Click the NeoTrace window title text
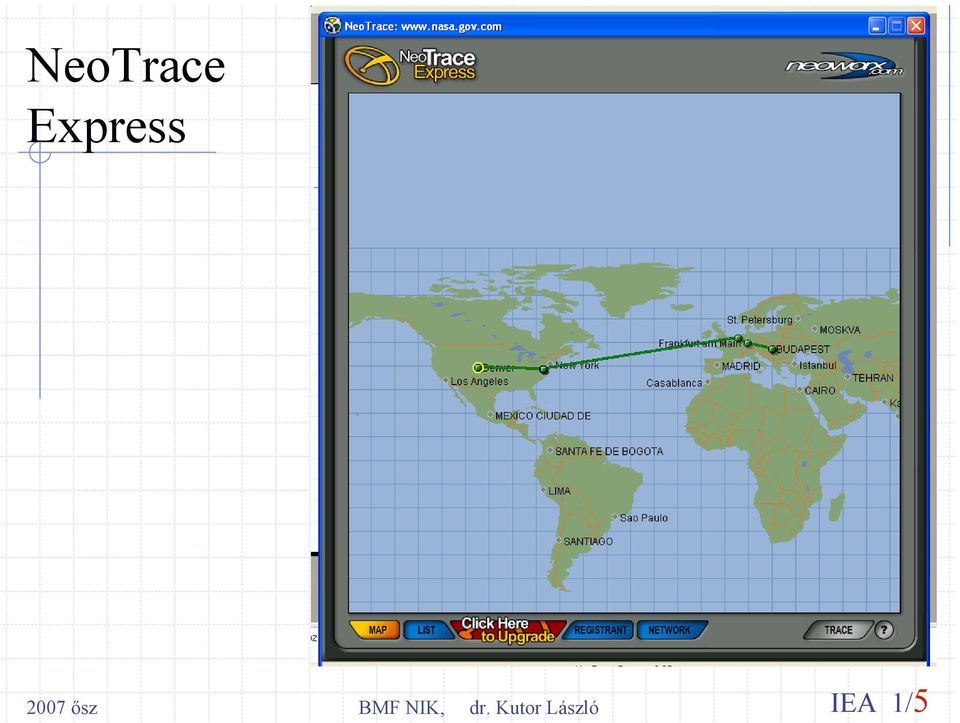The image size is (960, 723). [423, 26]
